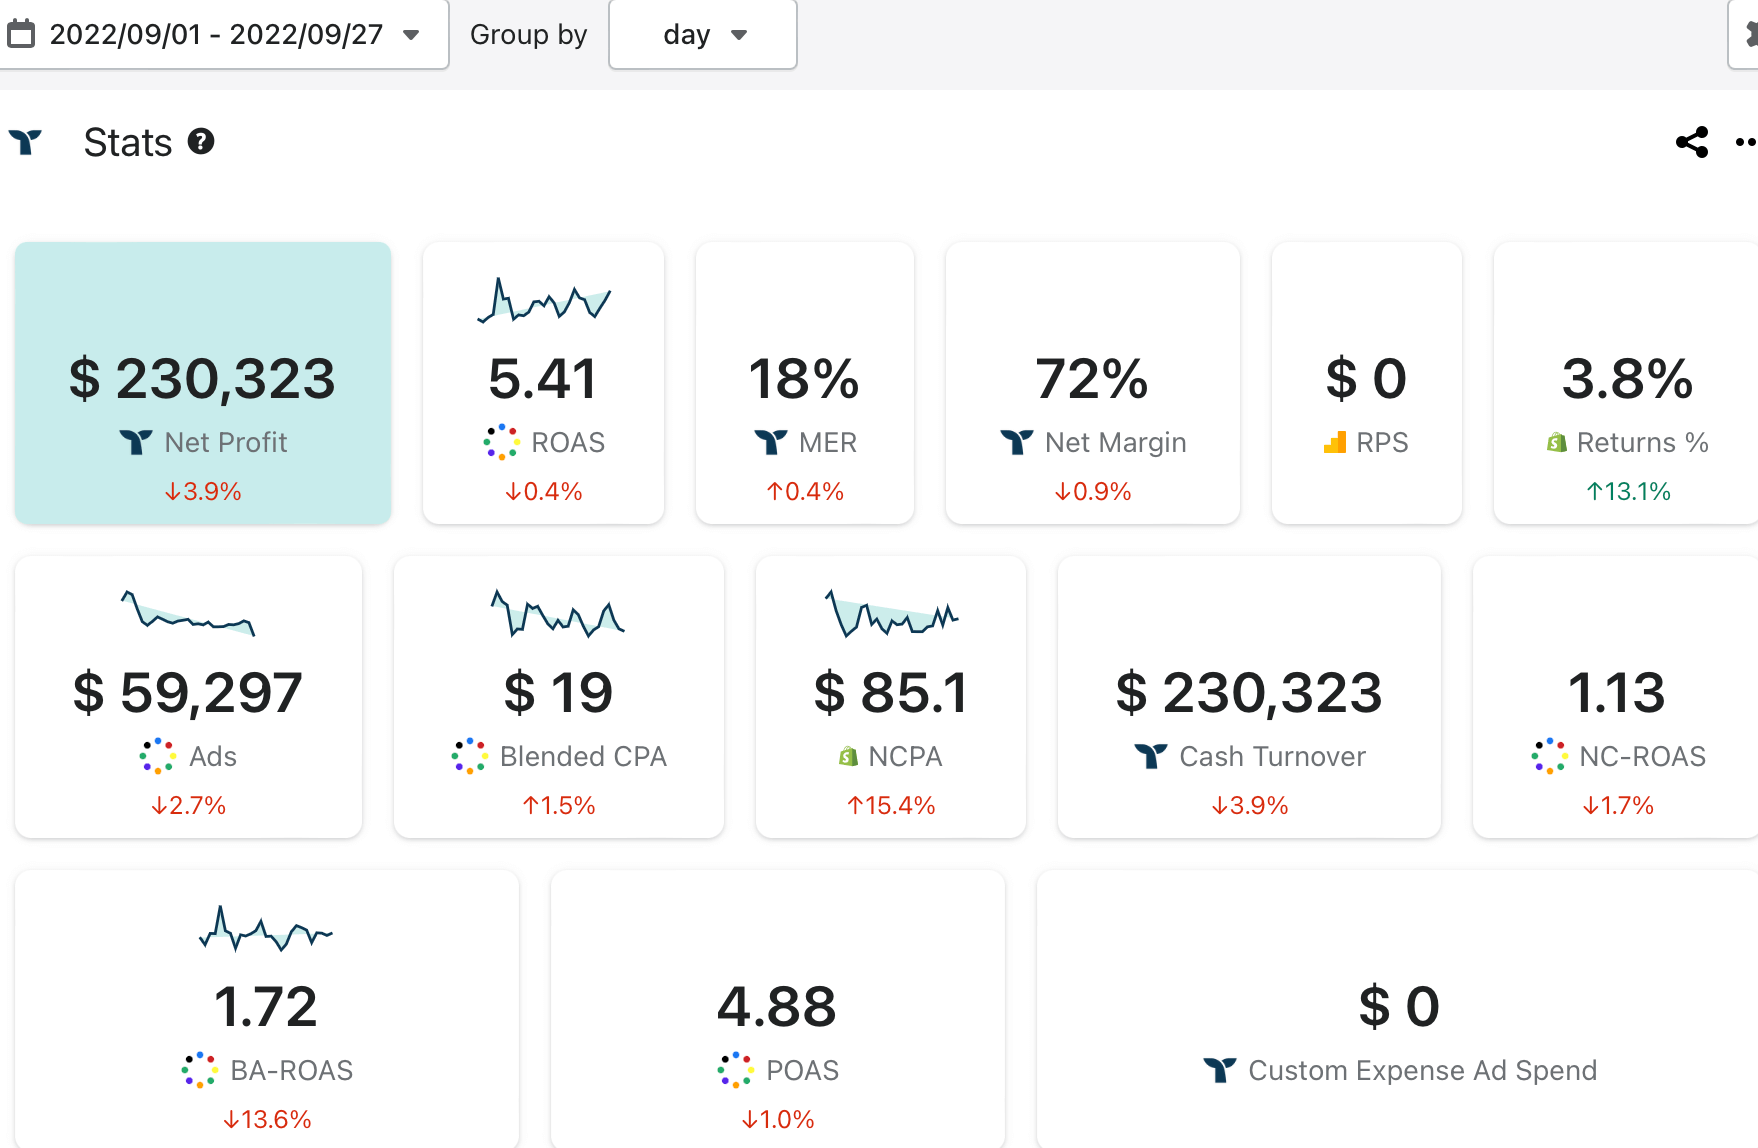1758x1148 pixels.
Task: Open the Net Margin 72% card
Action: coord(1092,383)
